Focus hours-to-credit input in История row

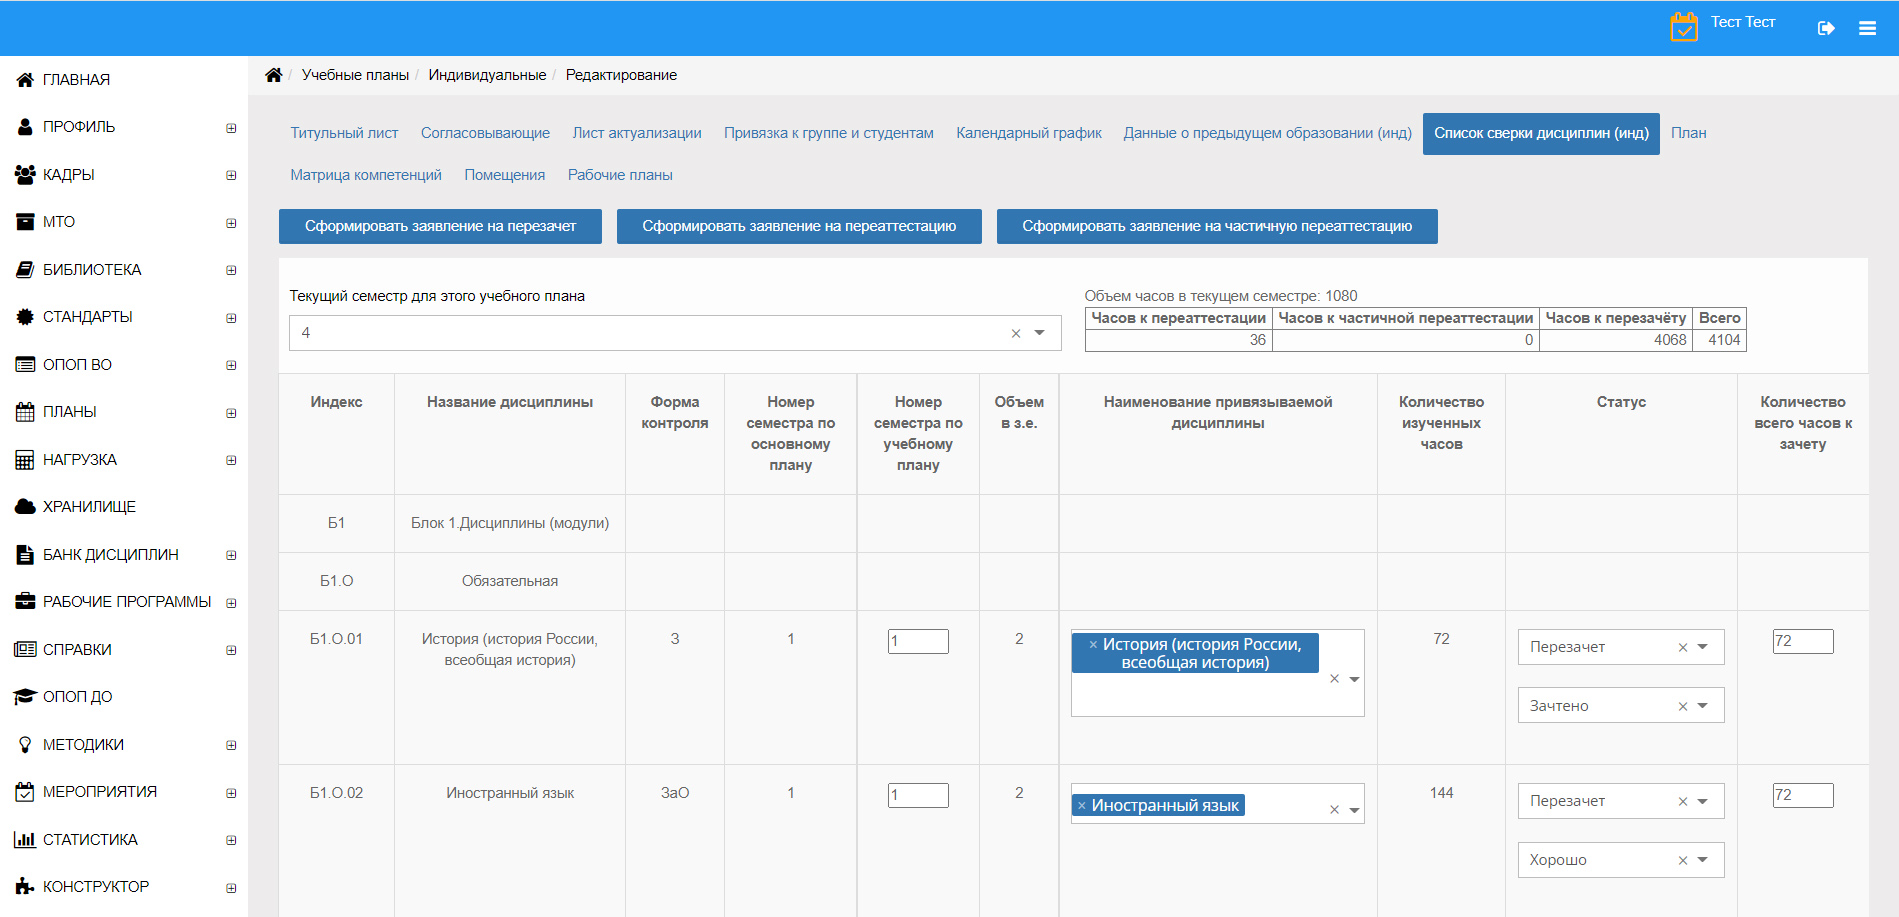(1803, 641)
